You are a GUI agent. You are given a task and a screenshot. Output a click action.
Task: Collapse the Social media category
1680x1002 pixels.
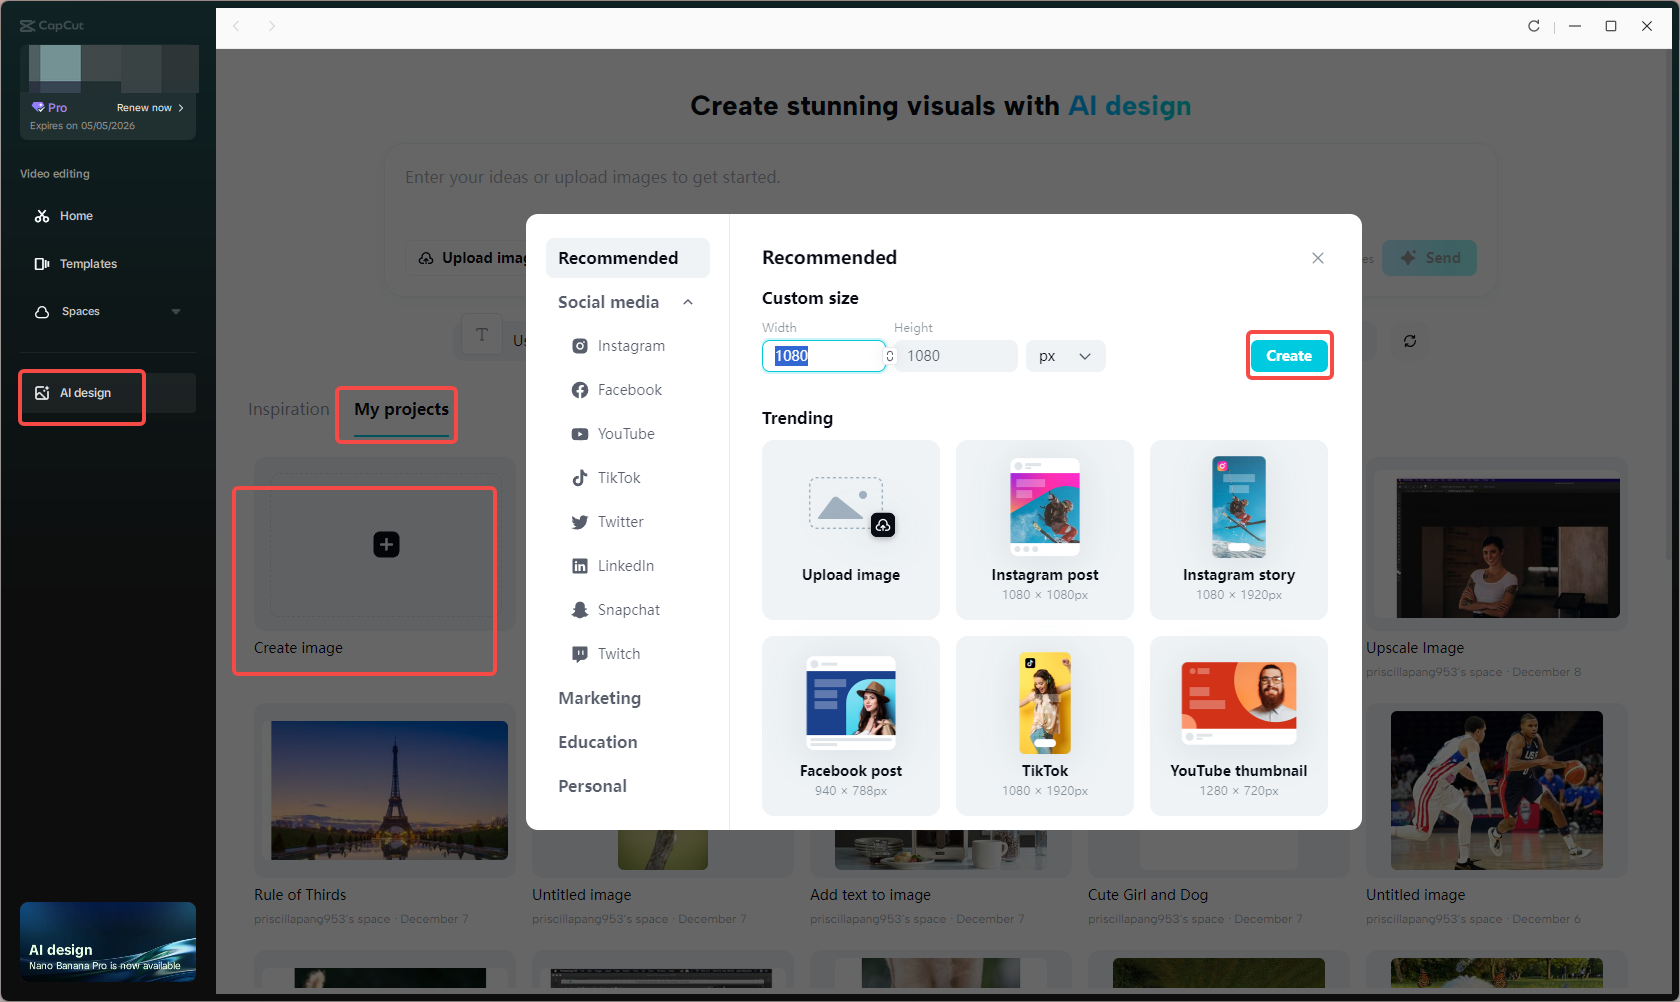coord(687,301)
